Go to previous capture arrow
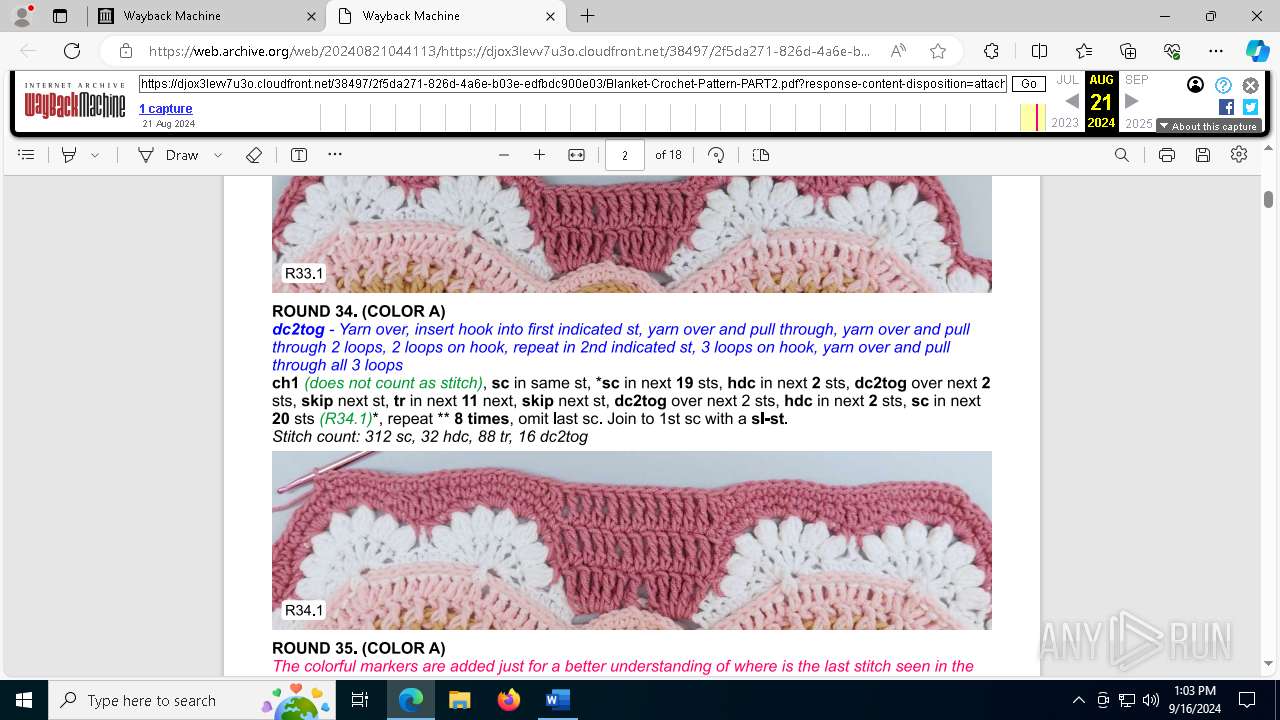1280x720 pixels. (x=1072, y=101)
